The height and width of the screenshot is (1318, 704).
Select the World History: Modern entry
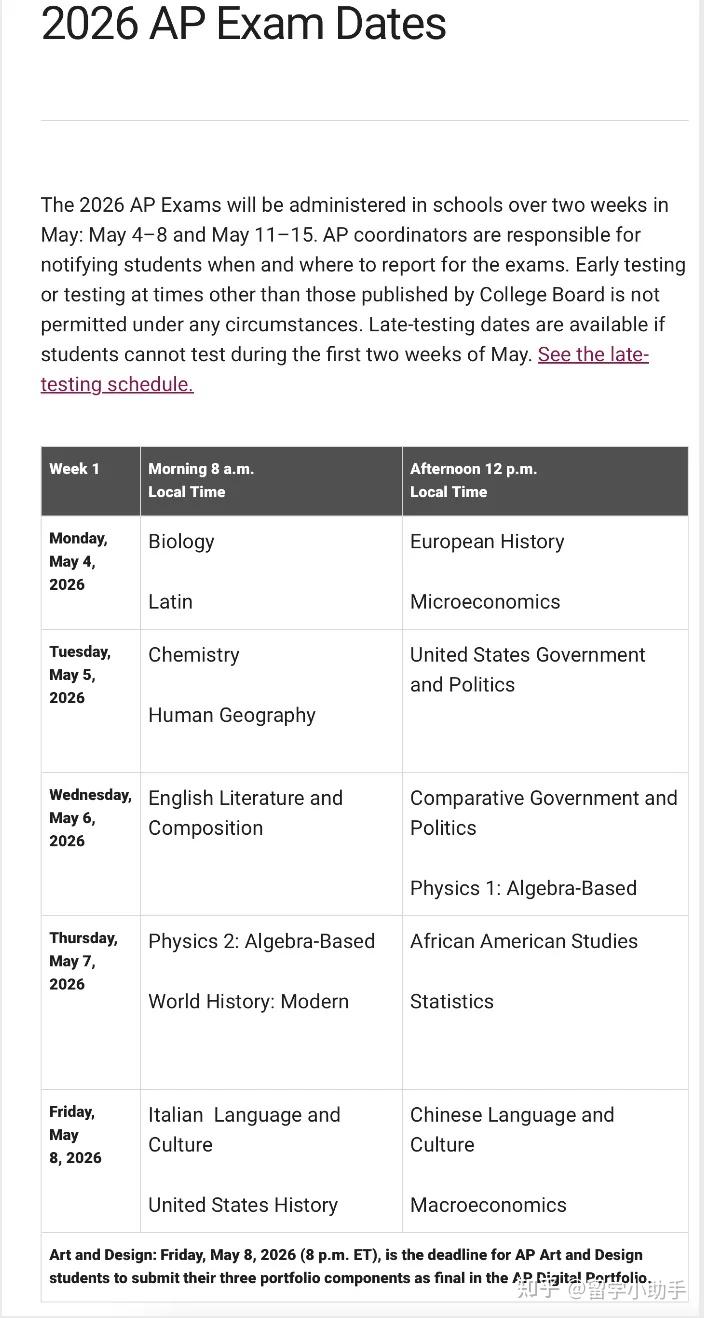[248, 1001]
